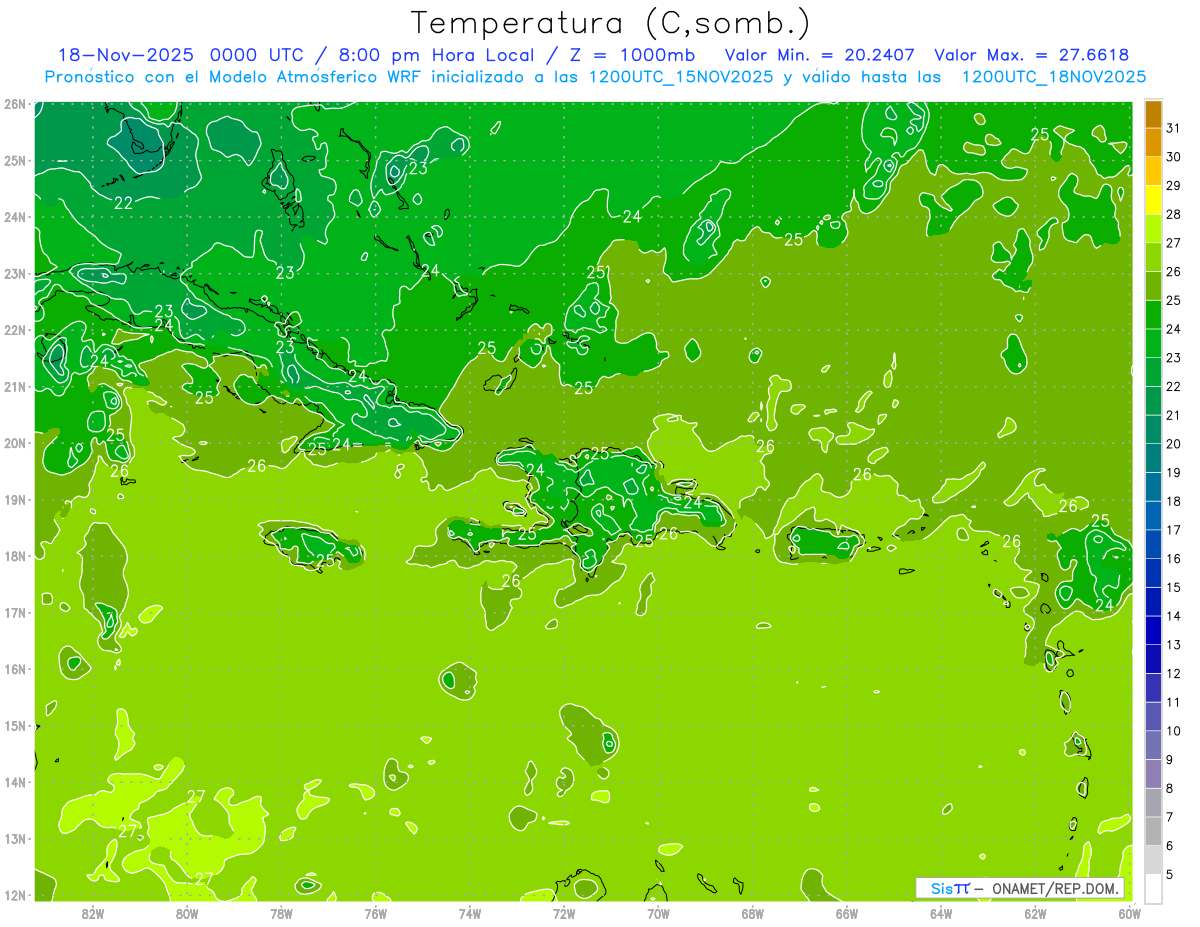1200x927 pixels.
Task: Click longitude axis label "72W"
Action: point(564,913)
